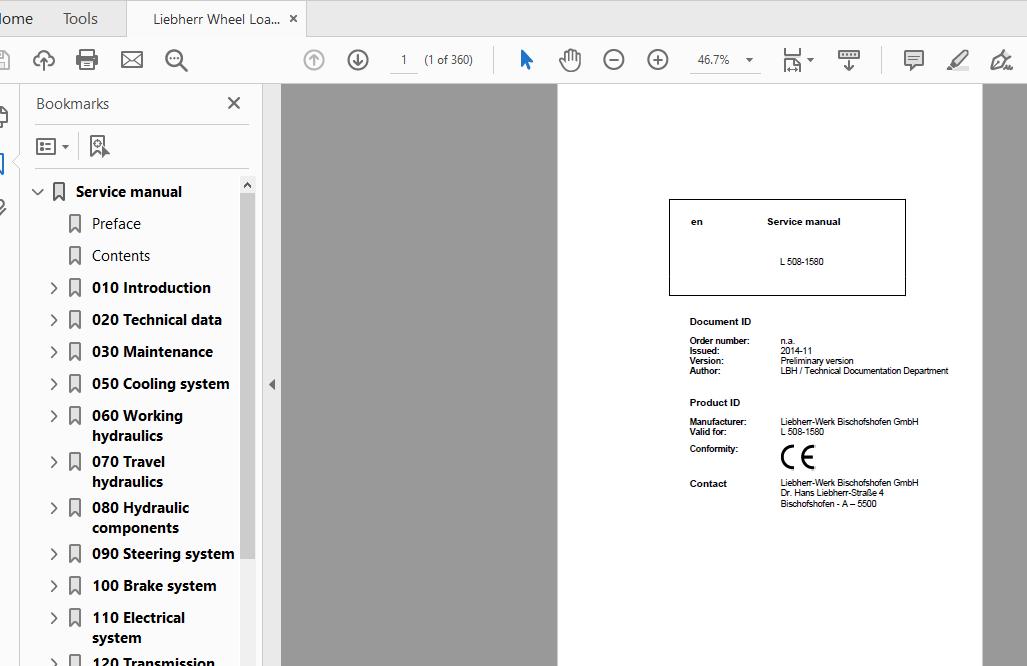Activate the hand pan tool
Viewport: 1027px width, 666px height.
[570, 60]
